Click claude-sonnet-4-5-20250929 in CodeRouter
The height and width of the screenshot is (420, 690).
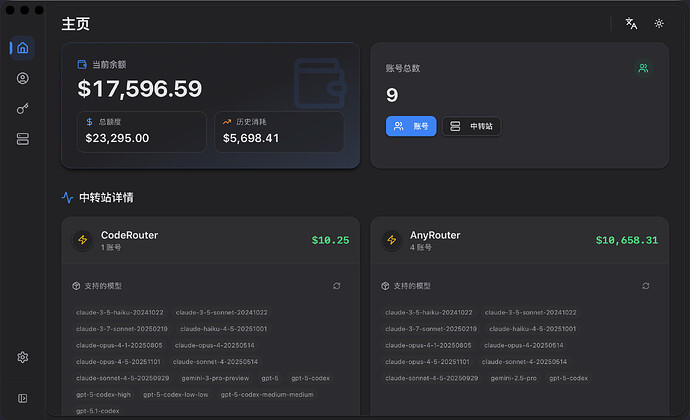[x=122, y=378]
